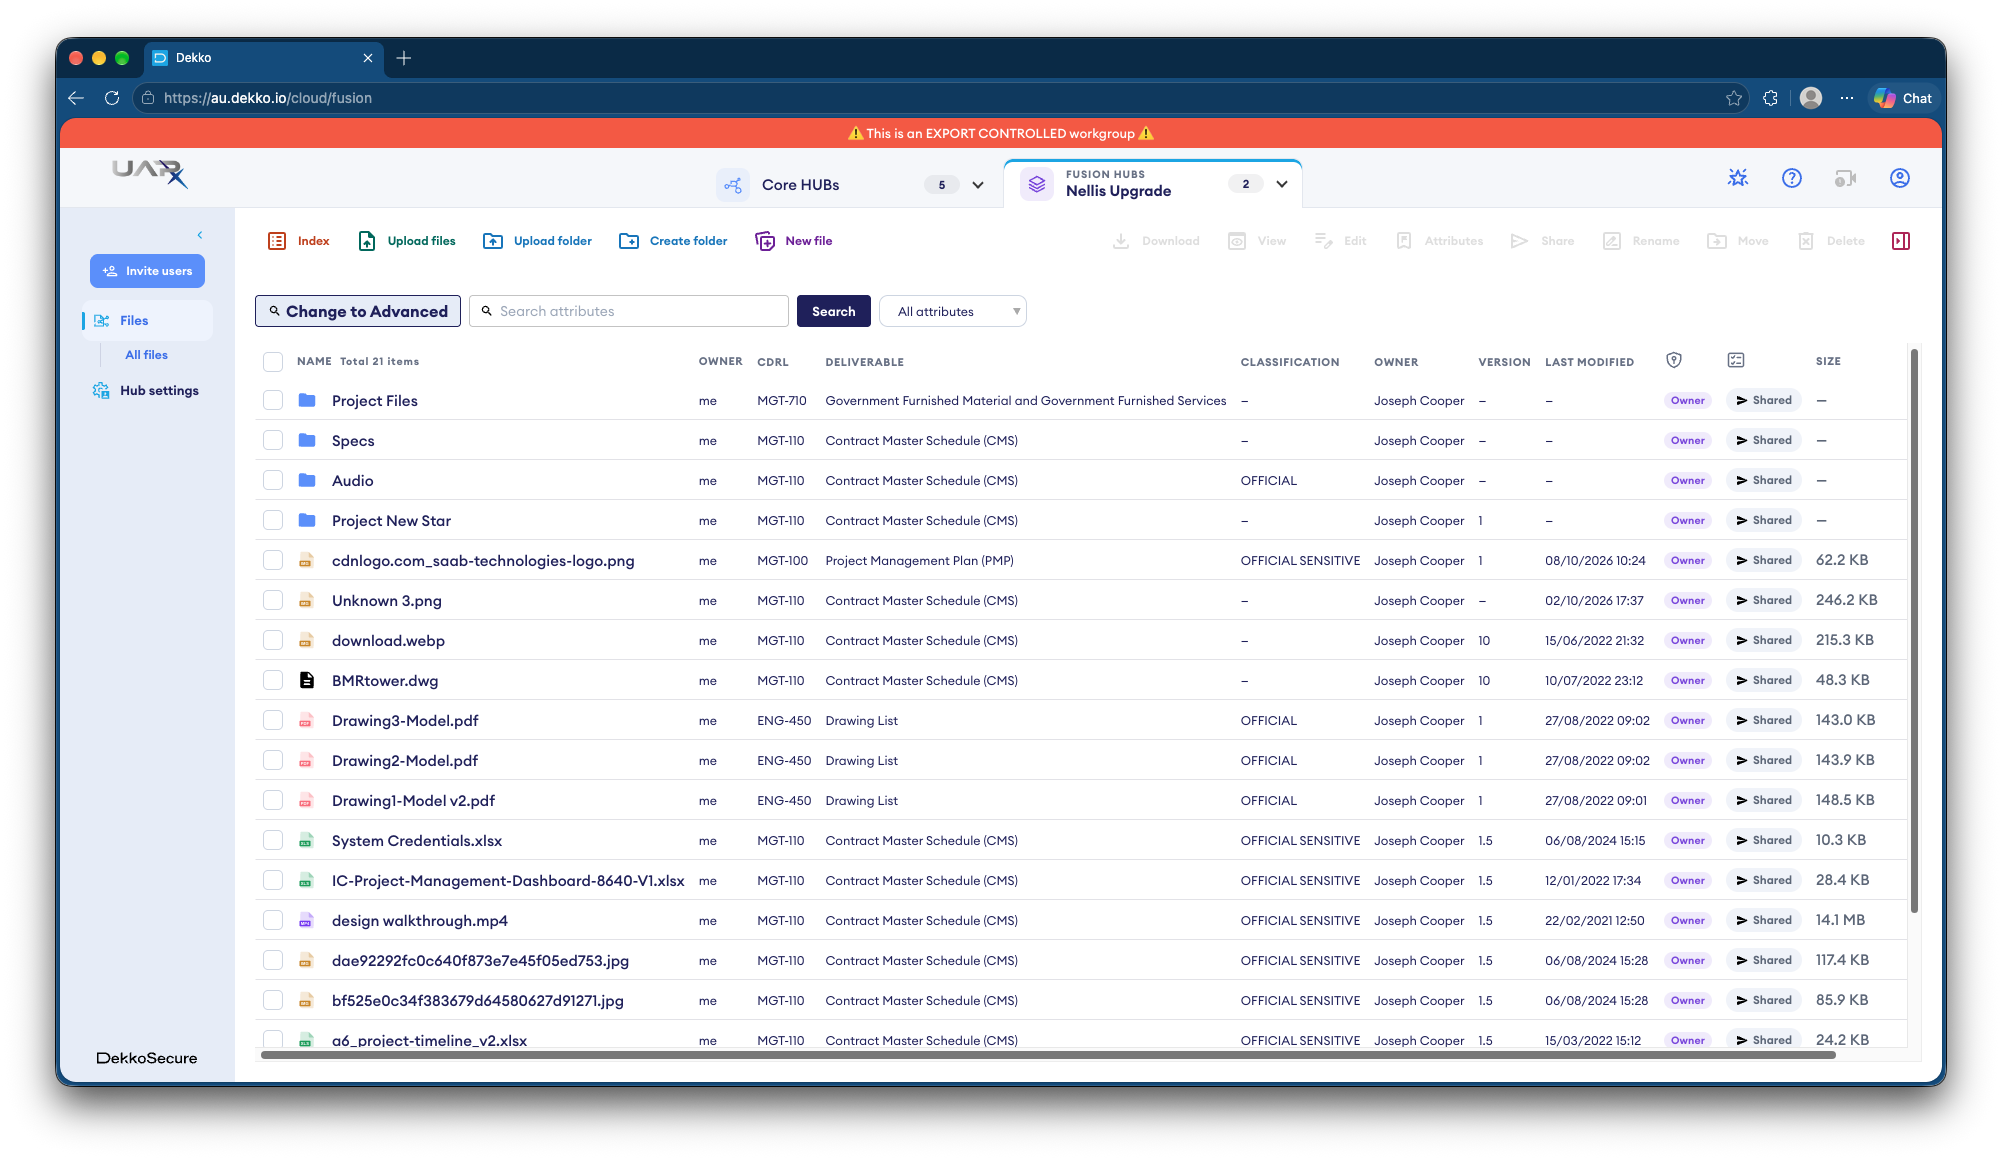The image size is (2002, 1160).
Task: Reload the page in browser
Action: (x=112, y=98)
